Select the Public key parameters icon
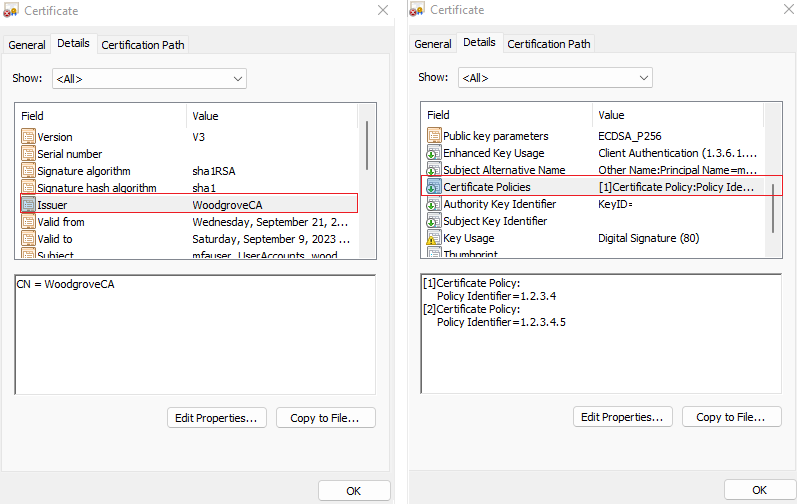Image resolution: width=797 pixels, height=504 pixels. click(434, 136)
